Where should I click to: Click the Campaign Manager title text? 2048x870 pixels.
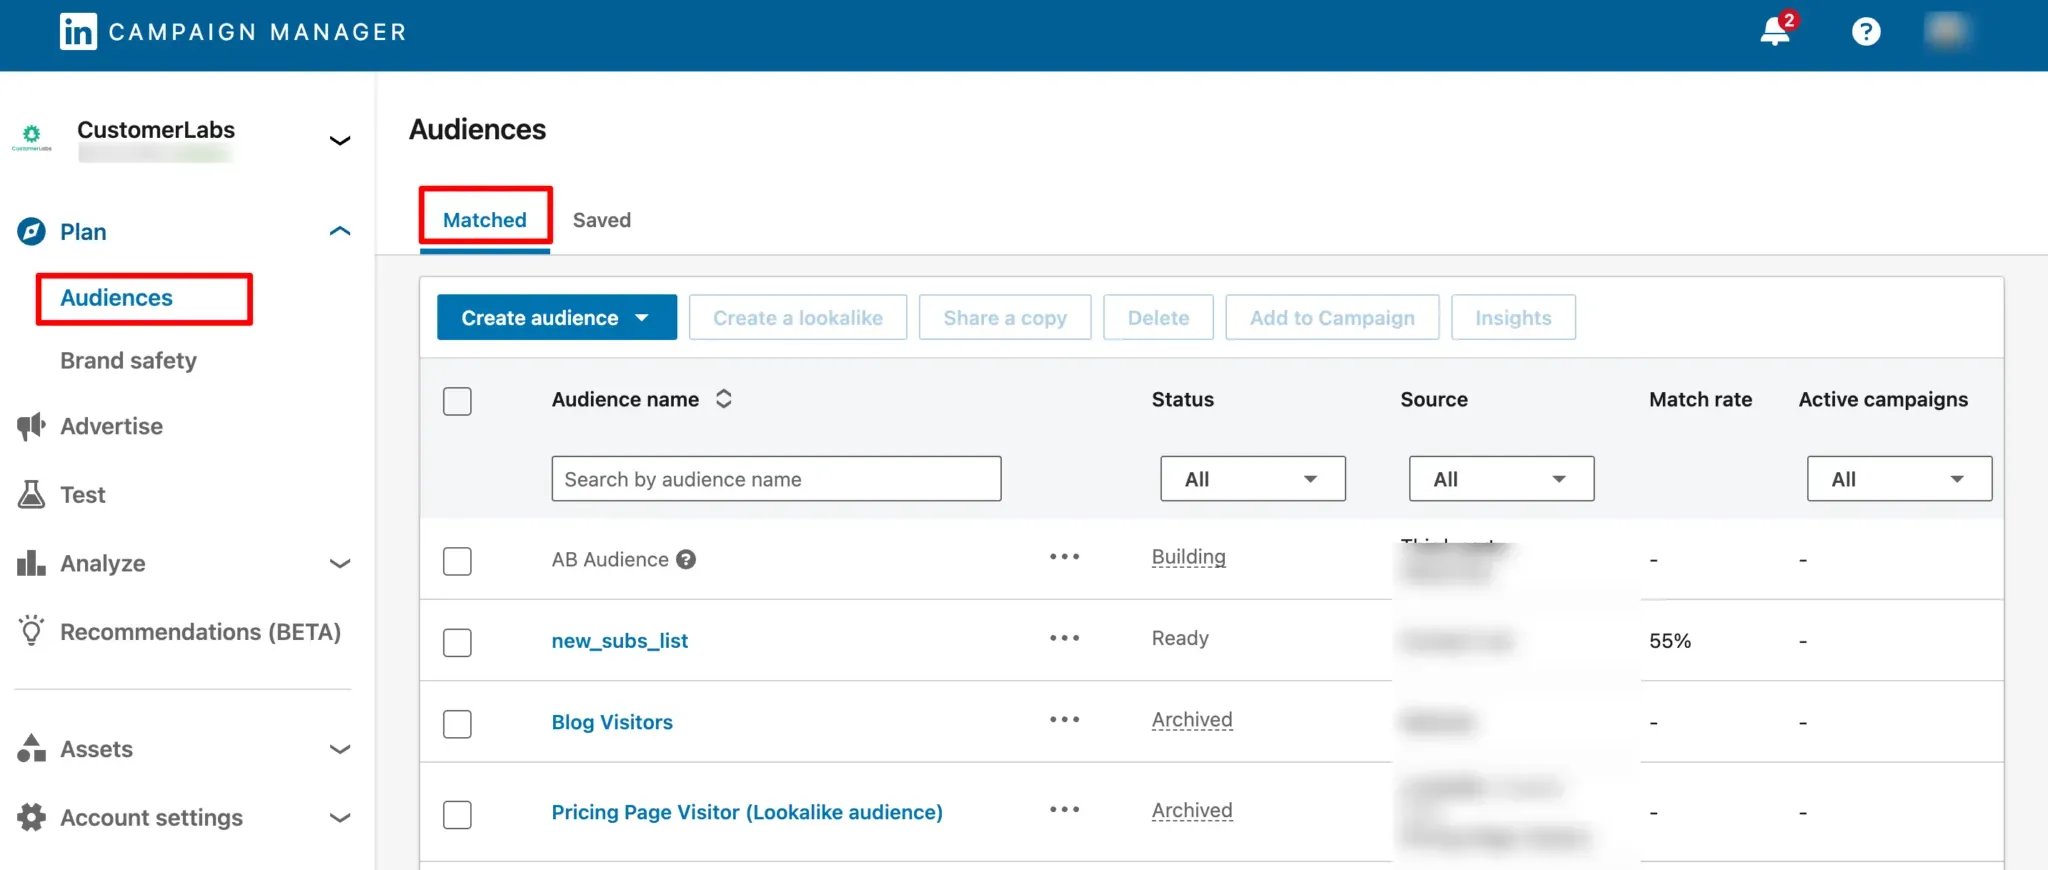(x=257, y=32)
